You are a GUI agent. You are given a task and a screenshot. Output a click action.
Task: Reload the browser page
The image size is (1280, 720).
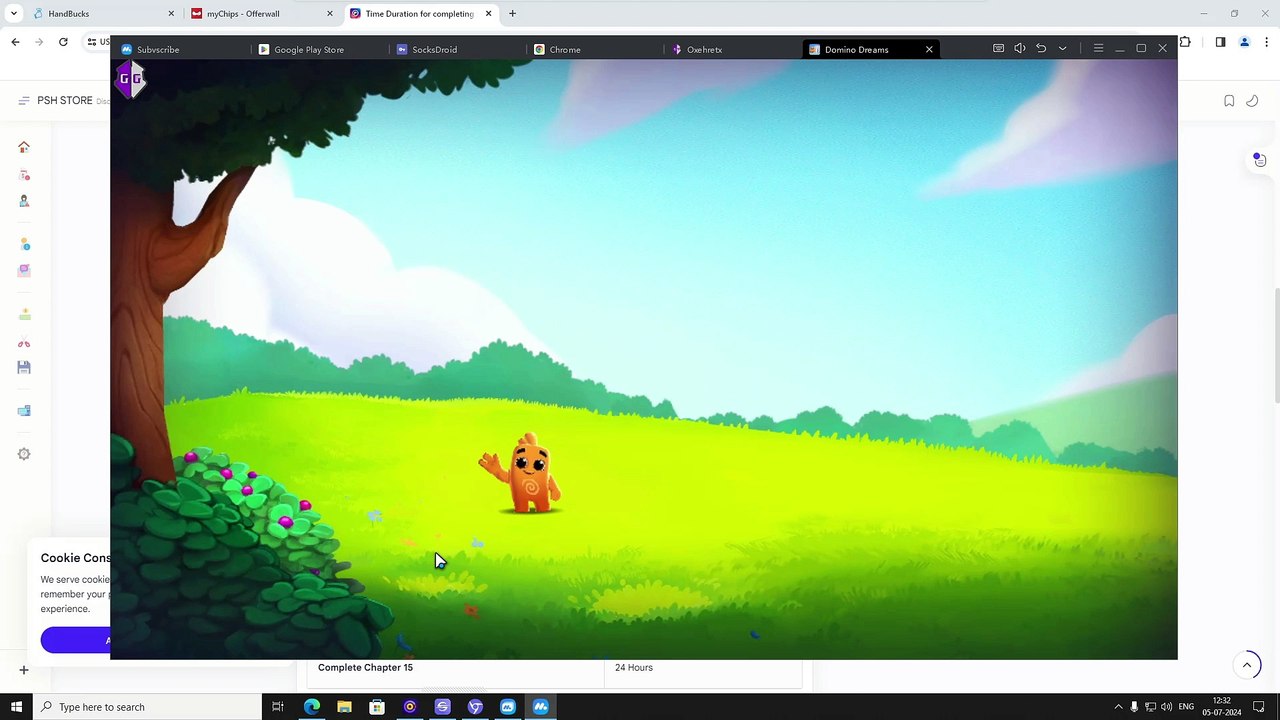point(63,42)
